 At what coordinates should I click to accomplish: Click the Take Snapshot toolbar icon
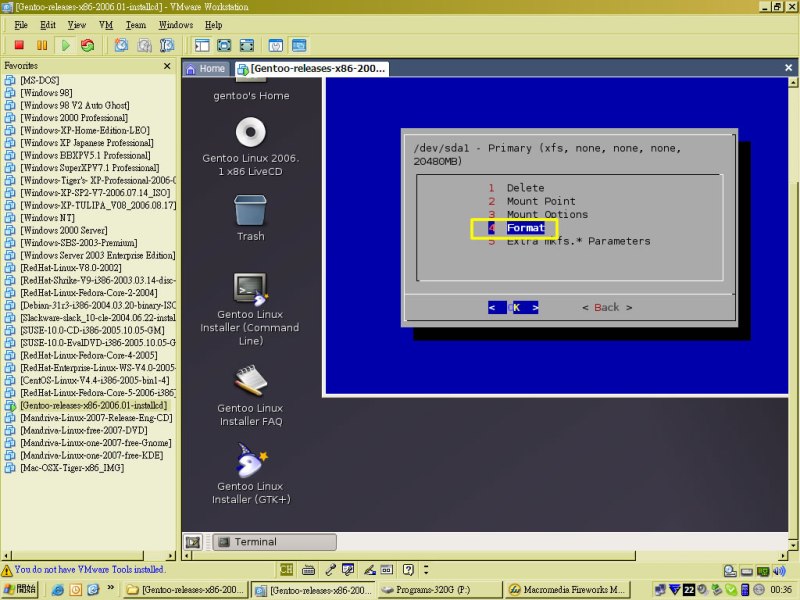(121, 45)
